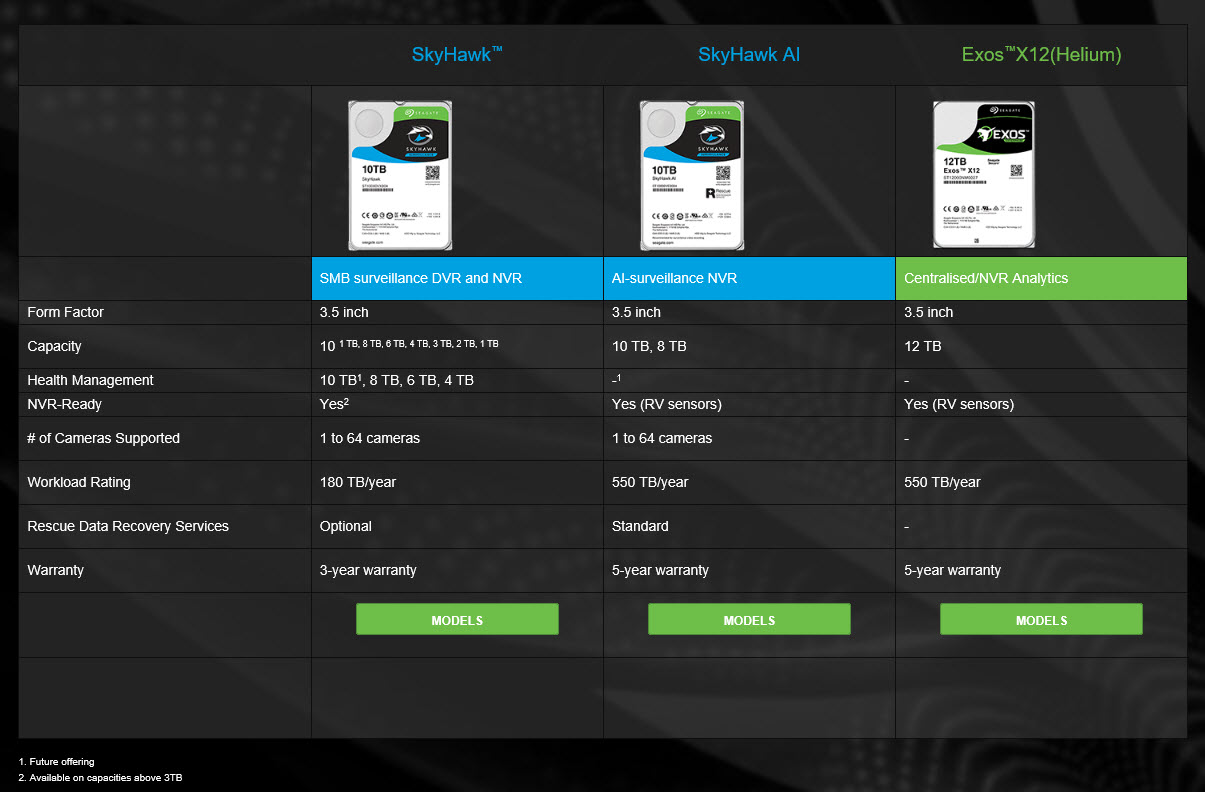Open MODELS button under SkyHawk AI column
Image resolution: width=1205 pixels, height=792 pixels.
click(749, 619)
